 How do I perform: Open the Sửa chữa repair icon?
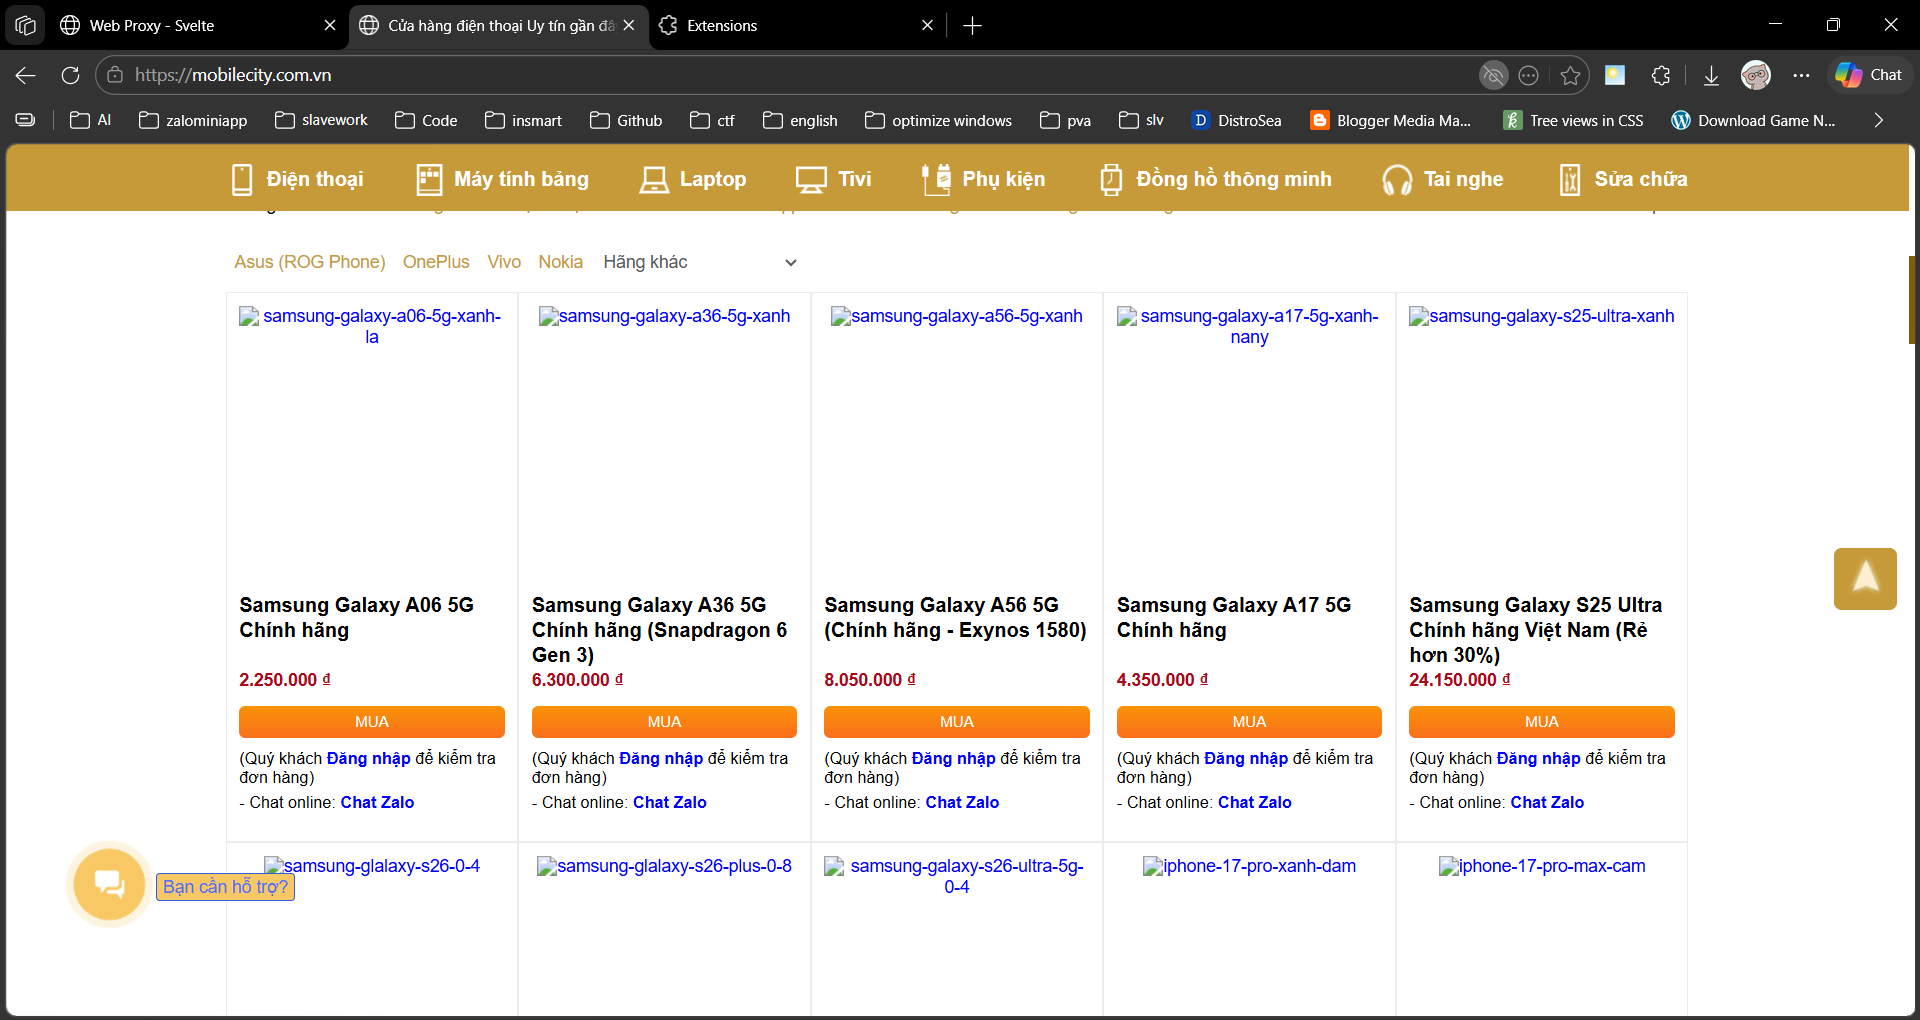pos(1570,179)
